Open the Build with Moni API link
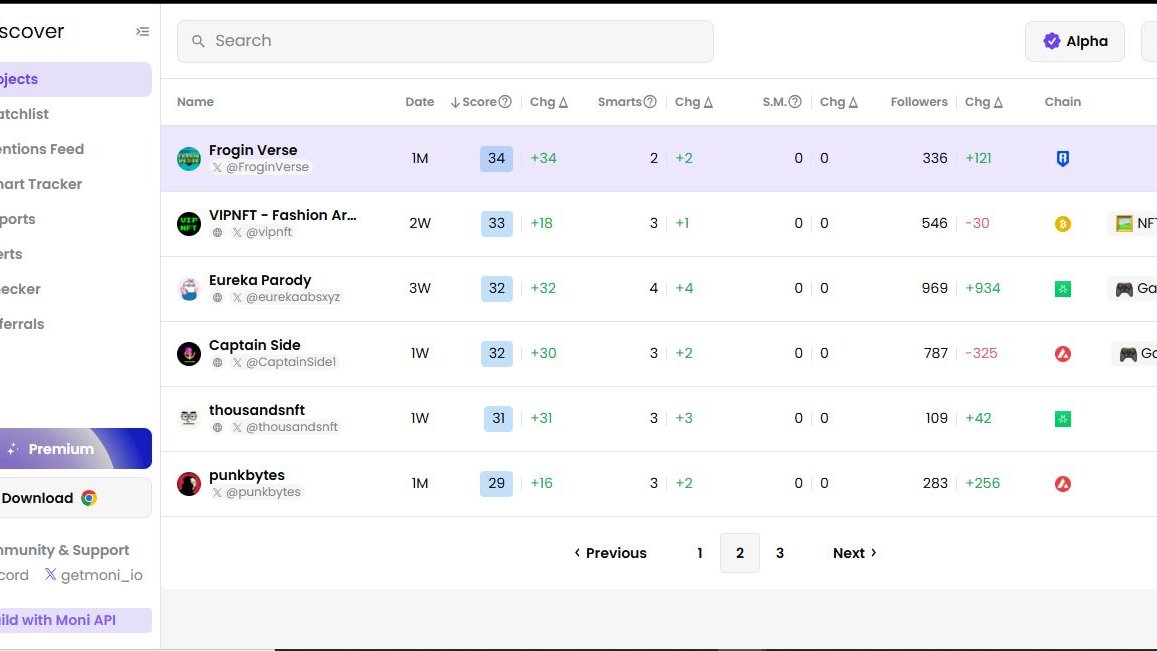 point(75,620)
